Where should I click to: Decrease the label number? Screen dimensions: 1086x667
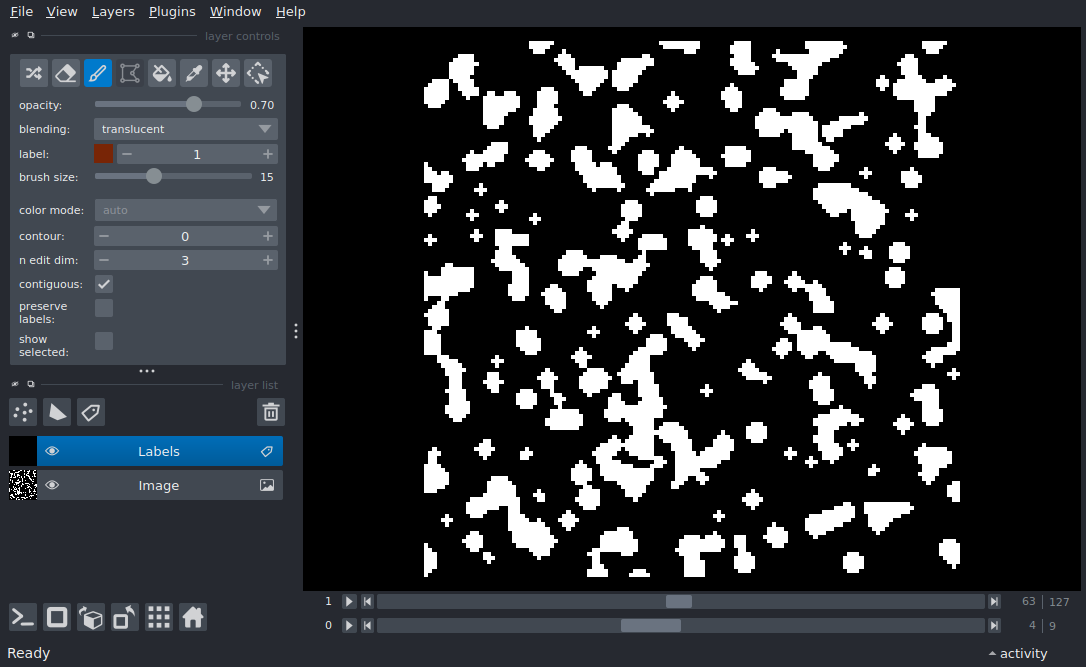pyautogui.click(x=127, y=154)
